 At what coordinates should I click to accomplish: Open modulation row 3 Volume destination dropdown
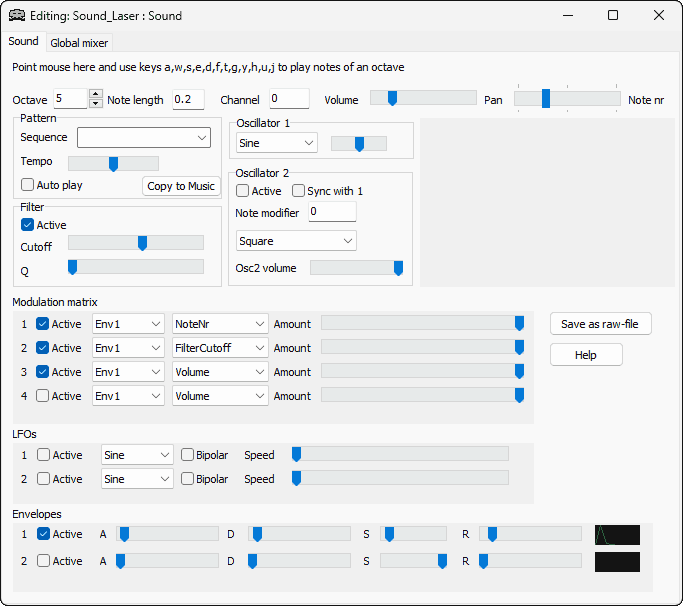(220, 372)
